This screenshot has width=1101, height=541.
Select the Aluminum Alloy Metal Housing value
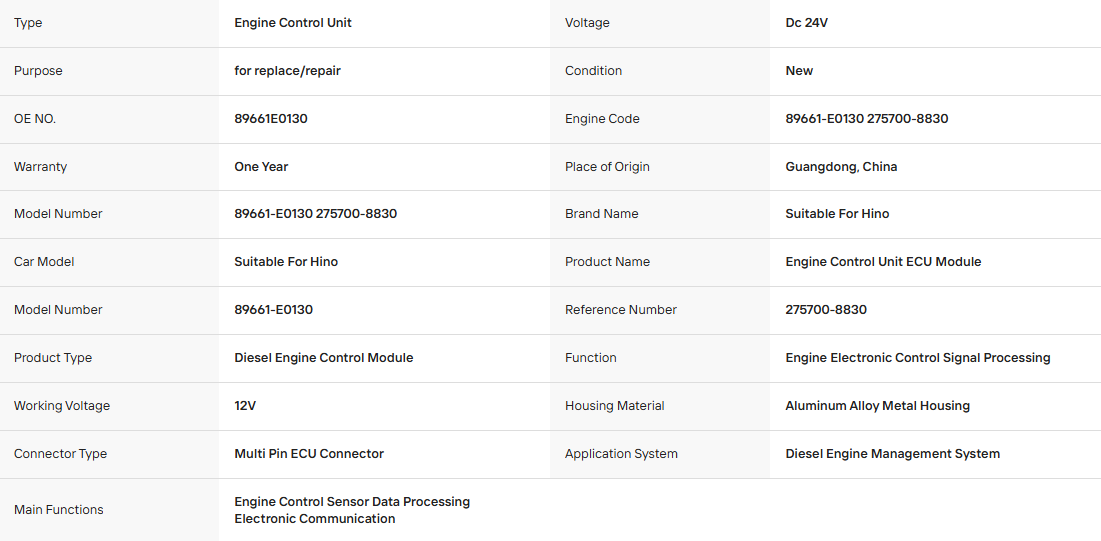(x=878, y=405)
